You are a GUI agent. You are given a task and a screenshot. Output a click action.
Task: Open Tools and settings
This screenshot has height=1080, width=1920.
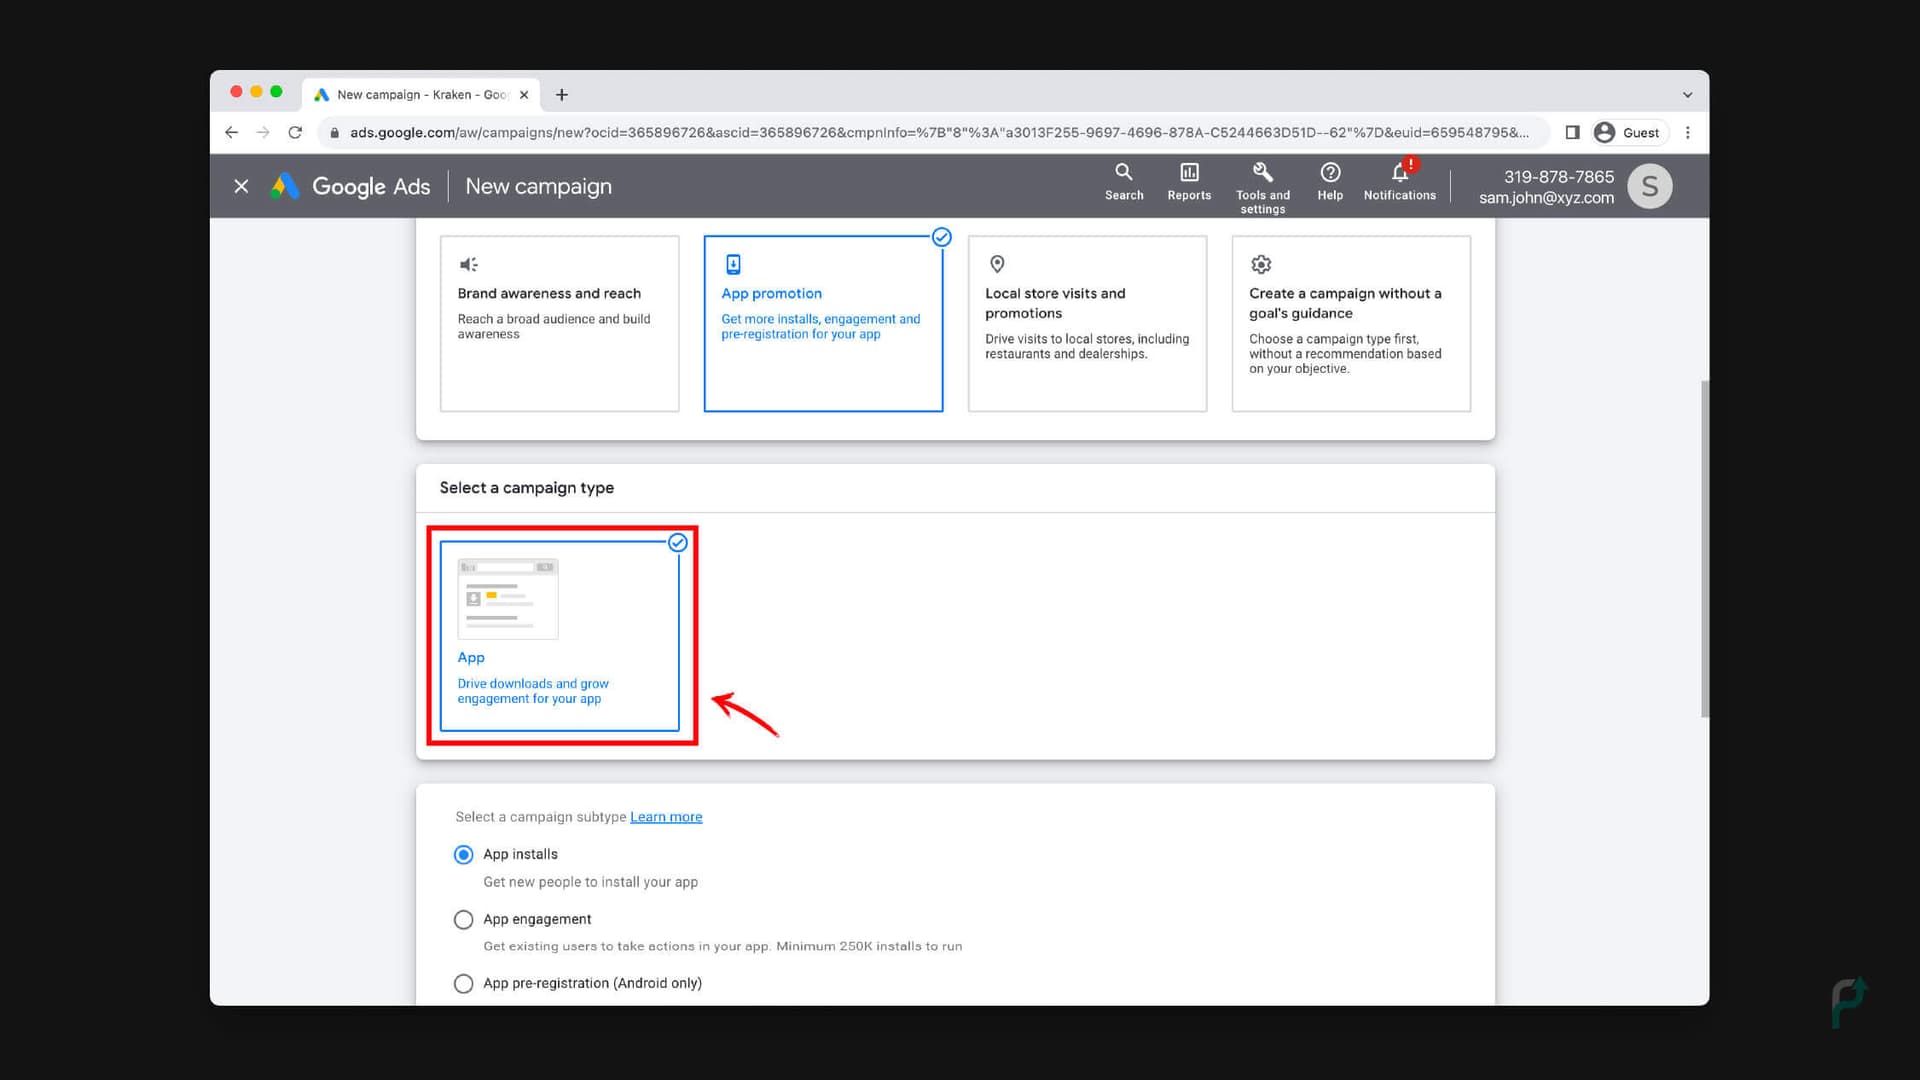click(1263, 188)
